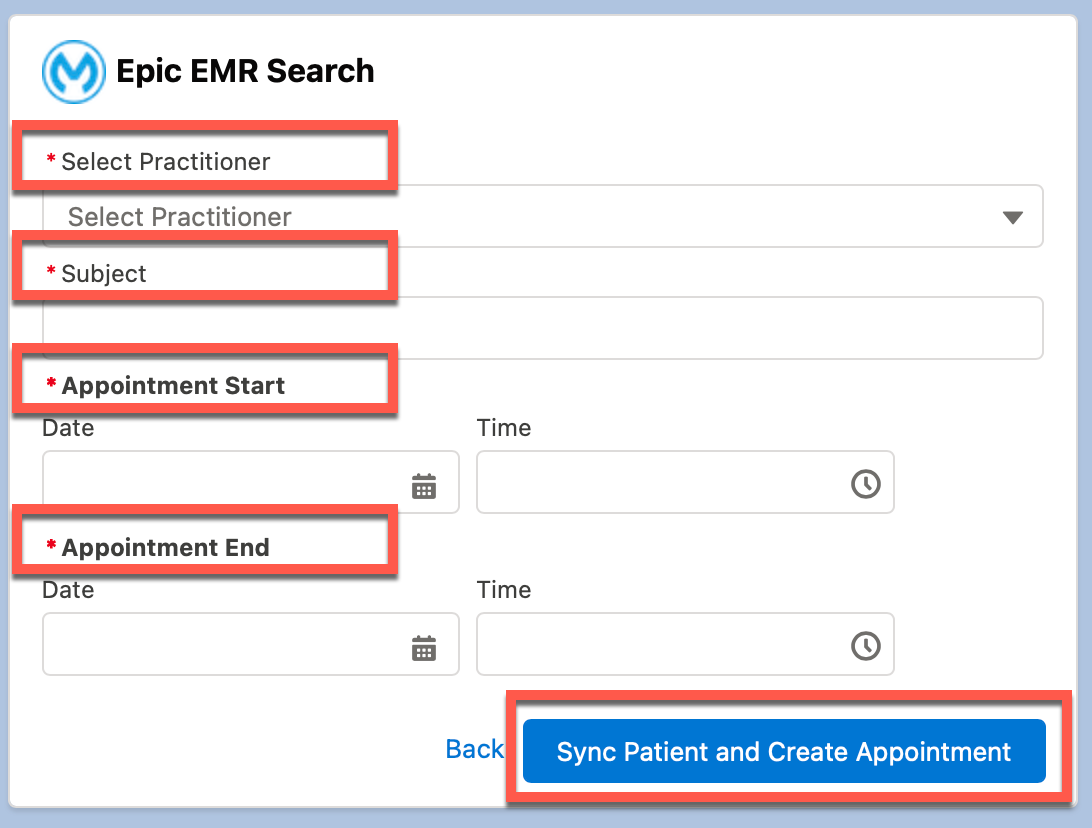Open the Select Practitioner combo box

click(543, 216)
